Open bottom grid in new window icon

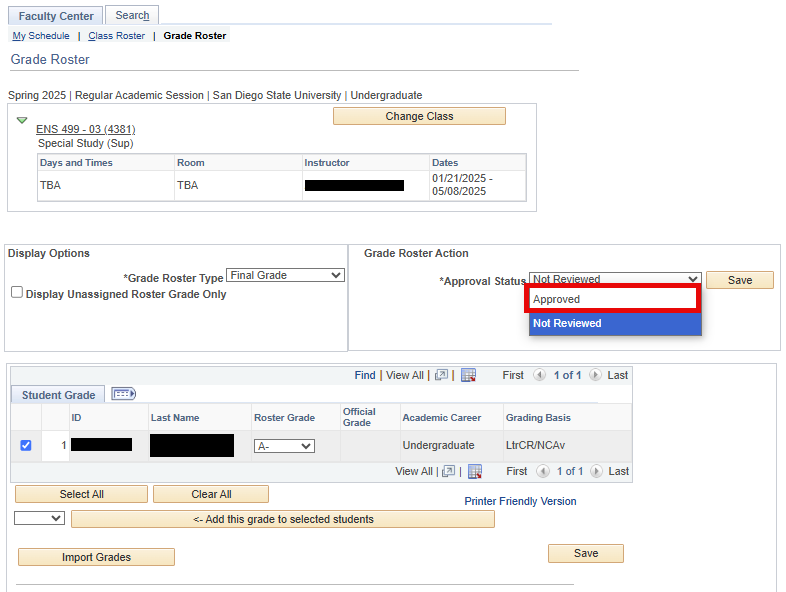coord(448,471)
